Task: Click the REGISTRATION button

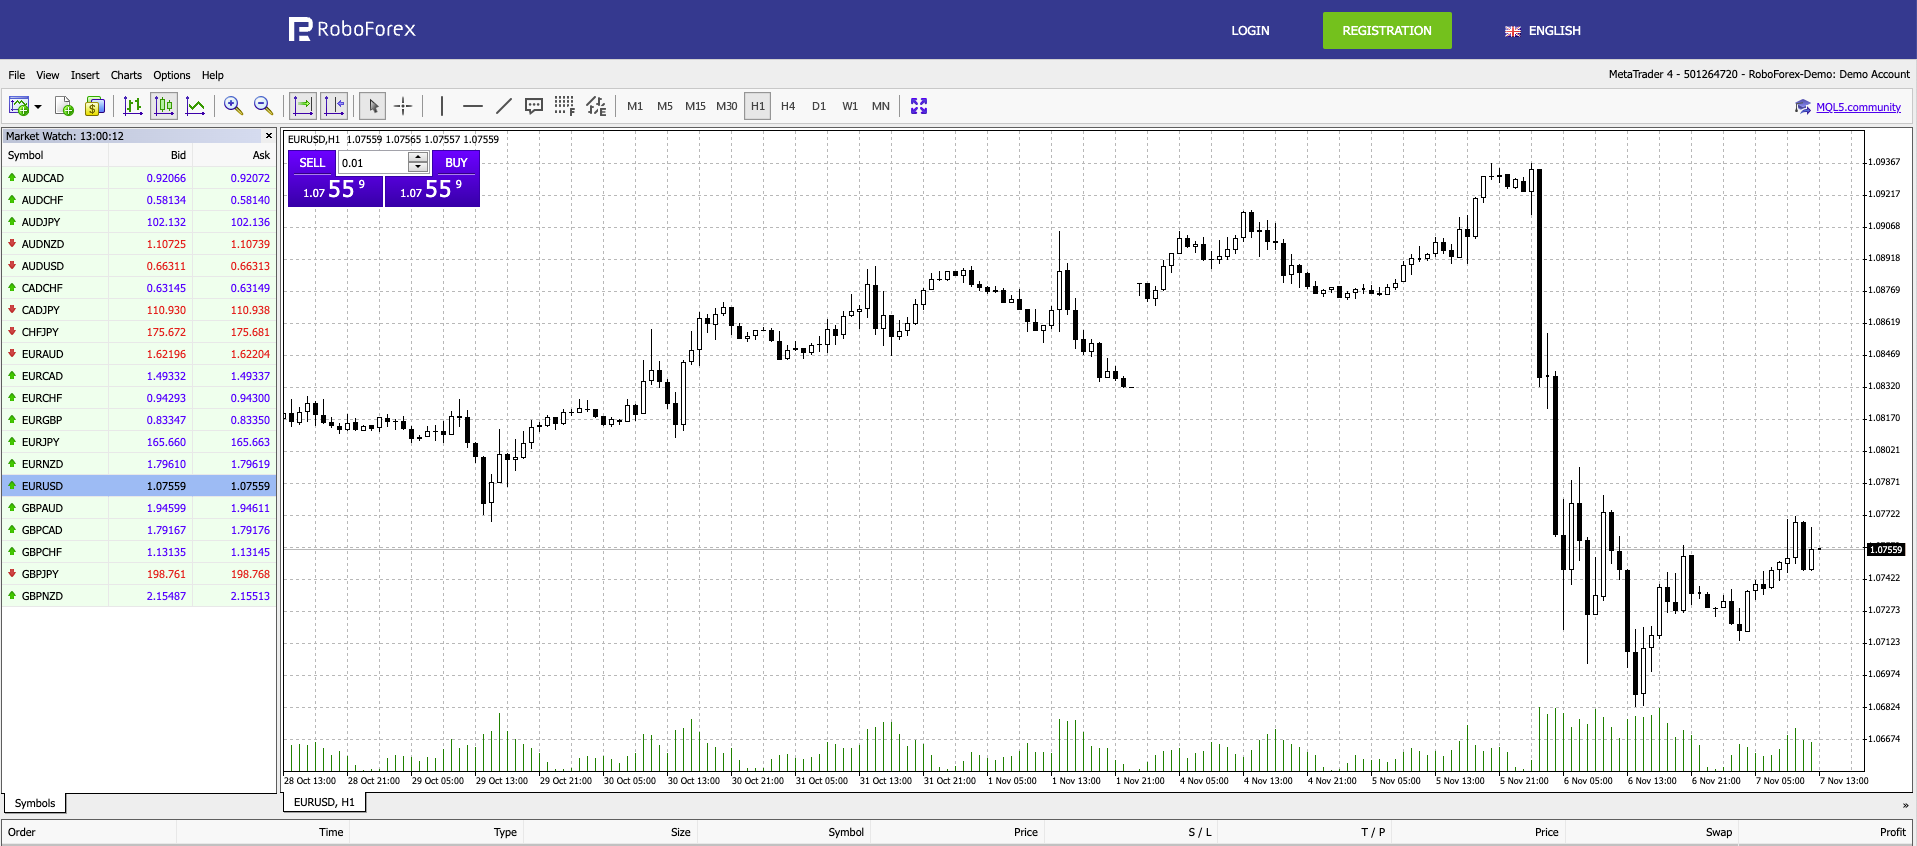Action: click(1387, 31)
